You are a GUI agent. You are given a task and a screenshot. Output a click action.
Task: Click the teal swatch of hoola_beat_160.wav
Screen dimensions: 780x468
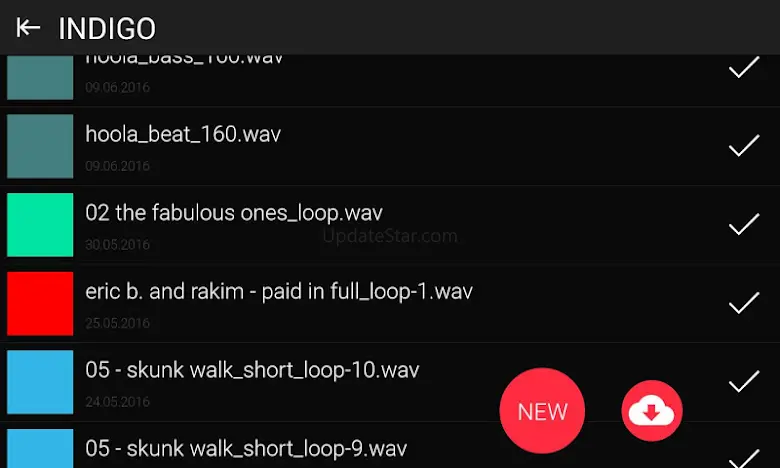pos(40,146)
